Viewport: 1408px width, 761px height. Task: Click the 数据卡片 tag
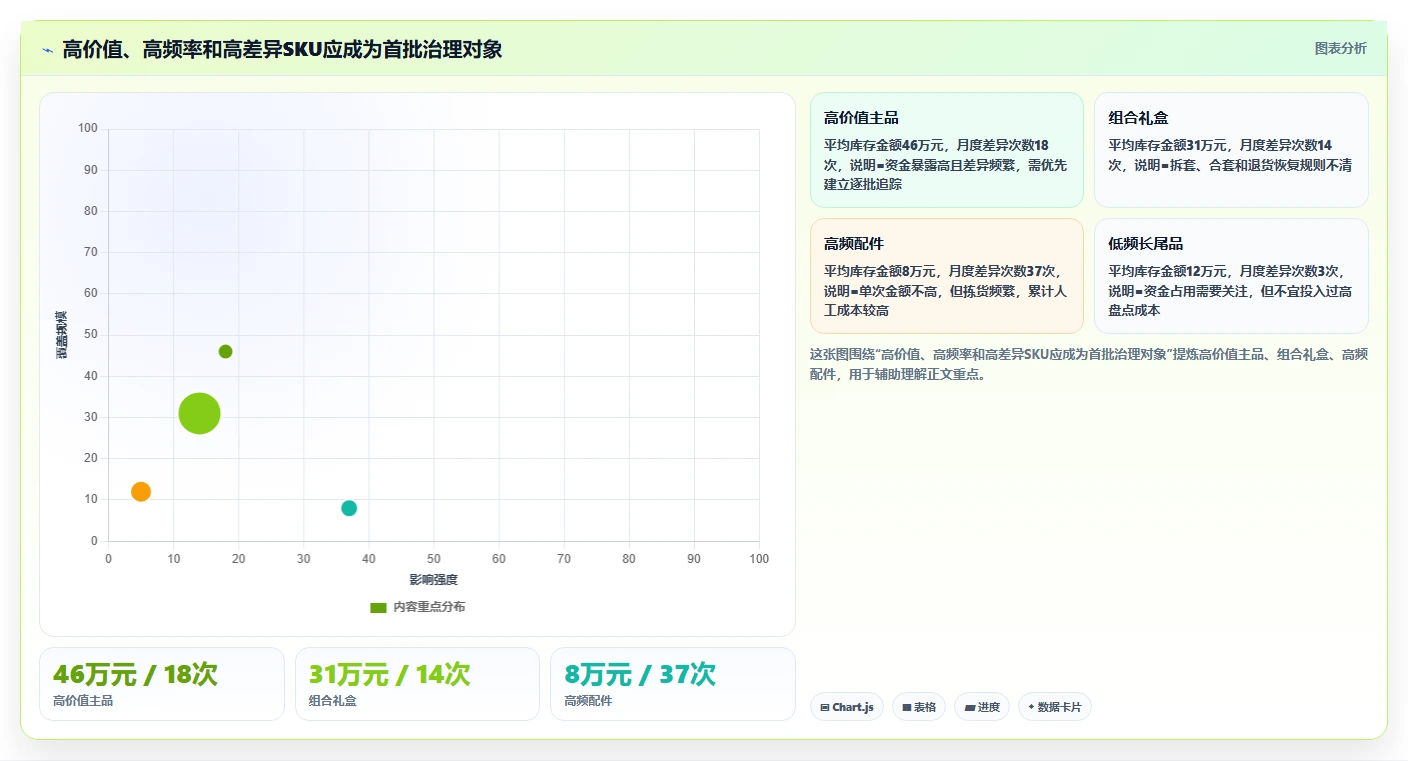tap(1055, 707)
